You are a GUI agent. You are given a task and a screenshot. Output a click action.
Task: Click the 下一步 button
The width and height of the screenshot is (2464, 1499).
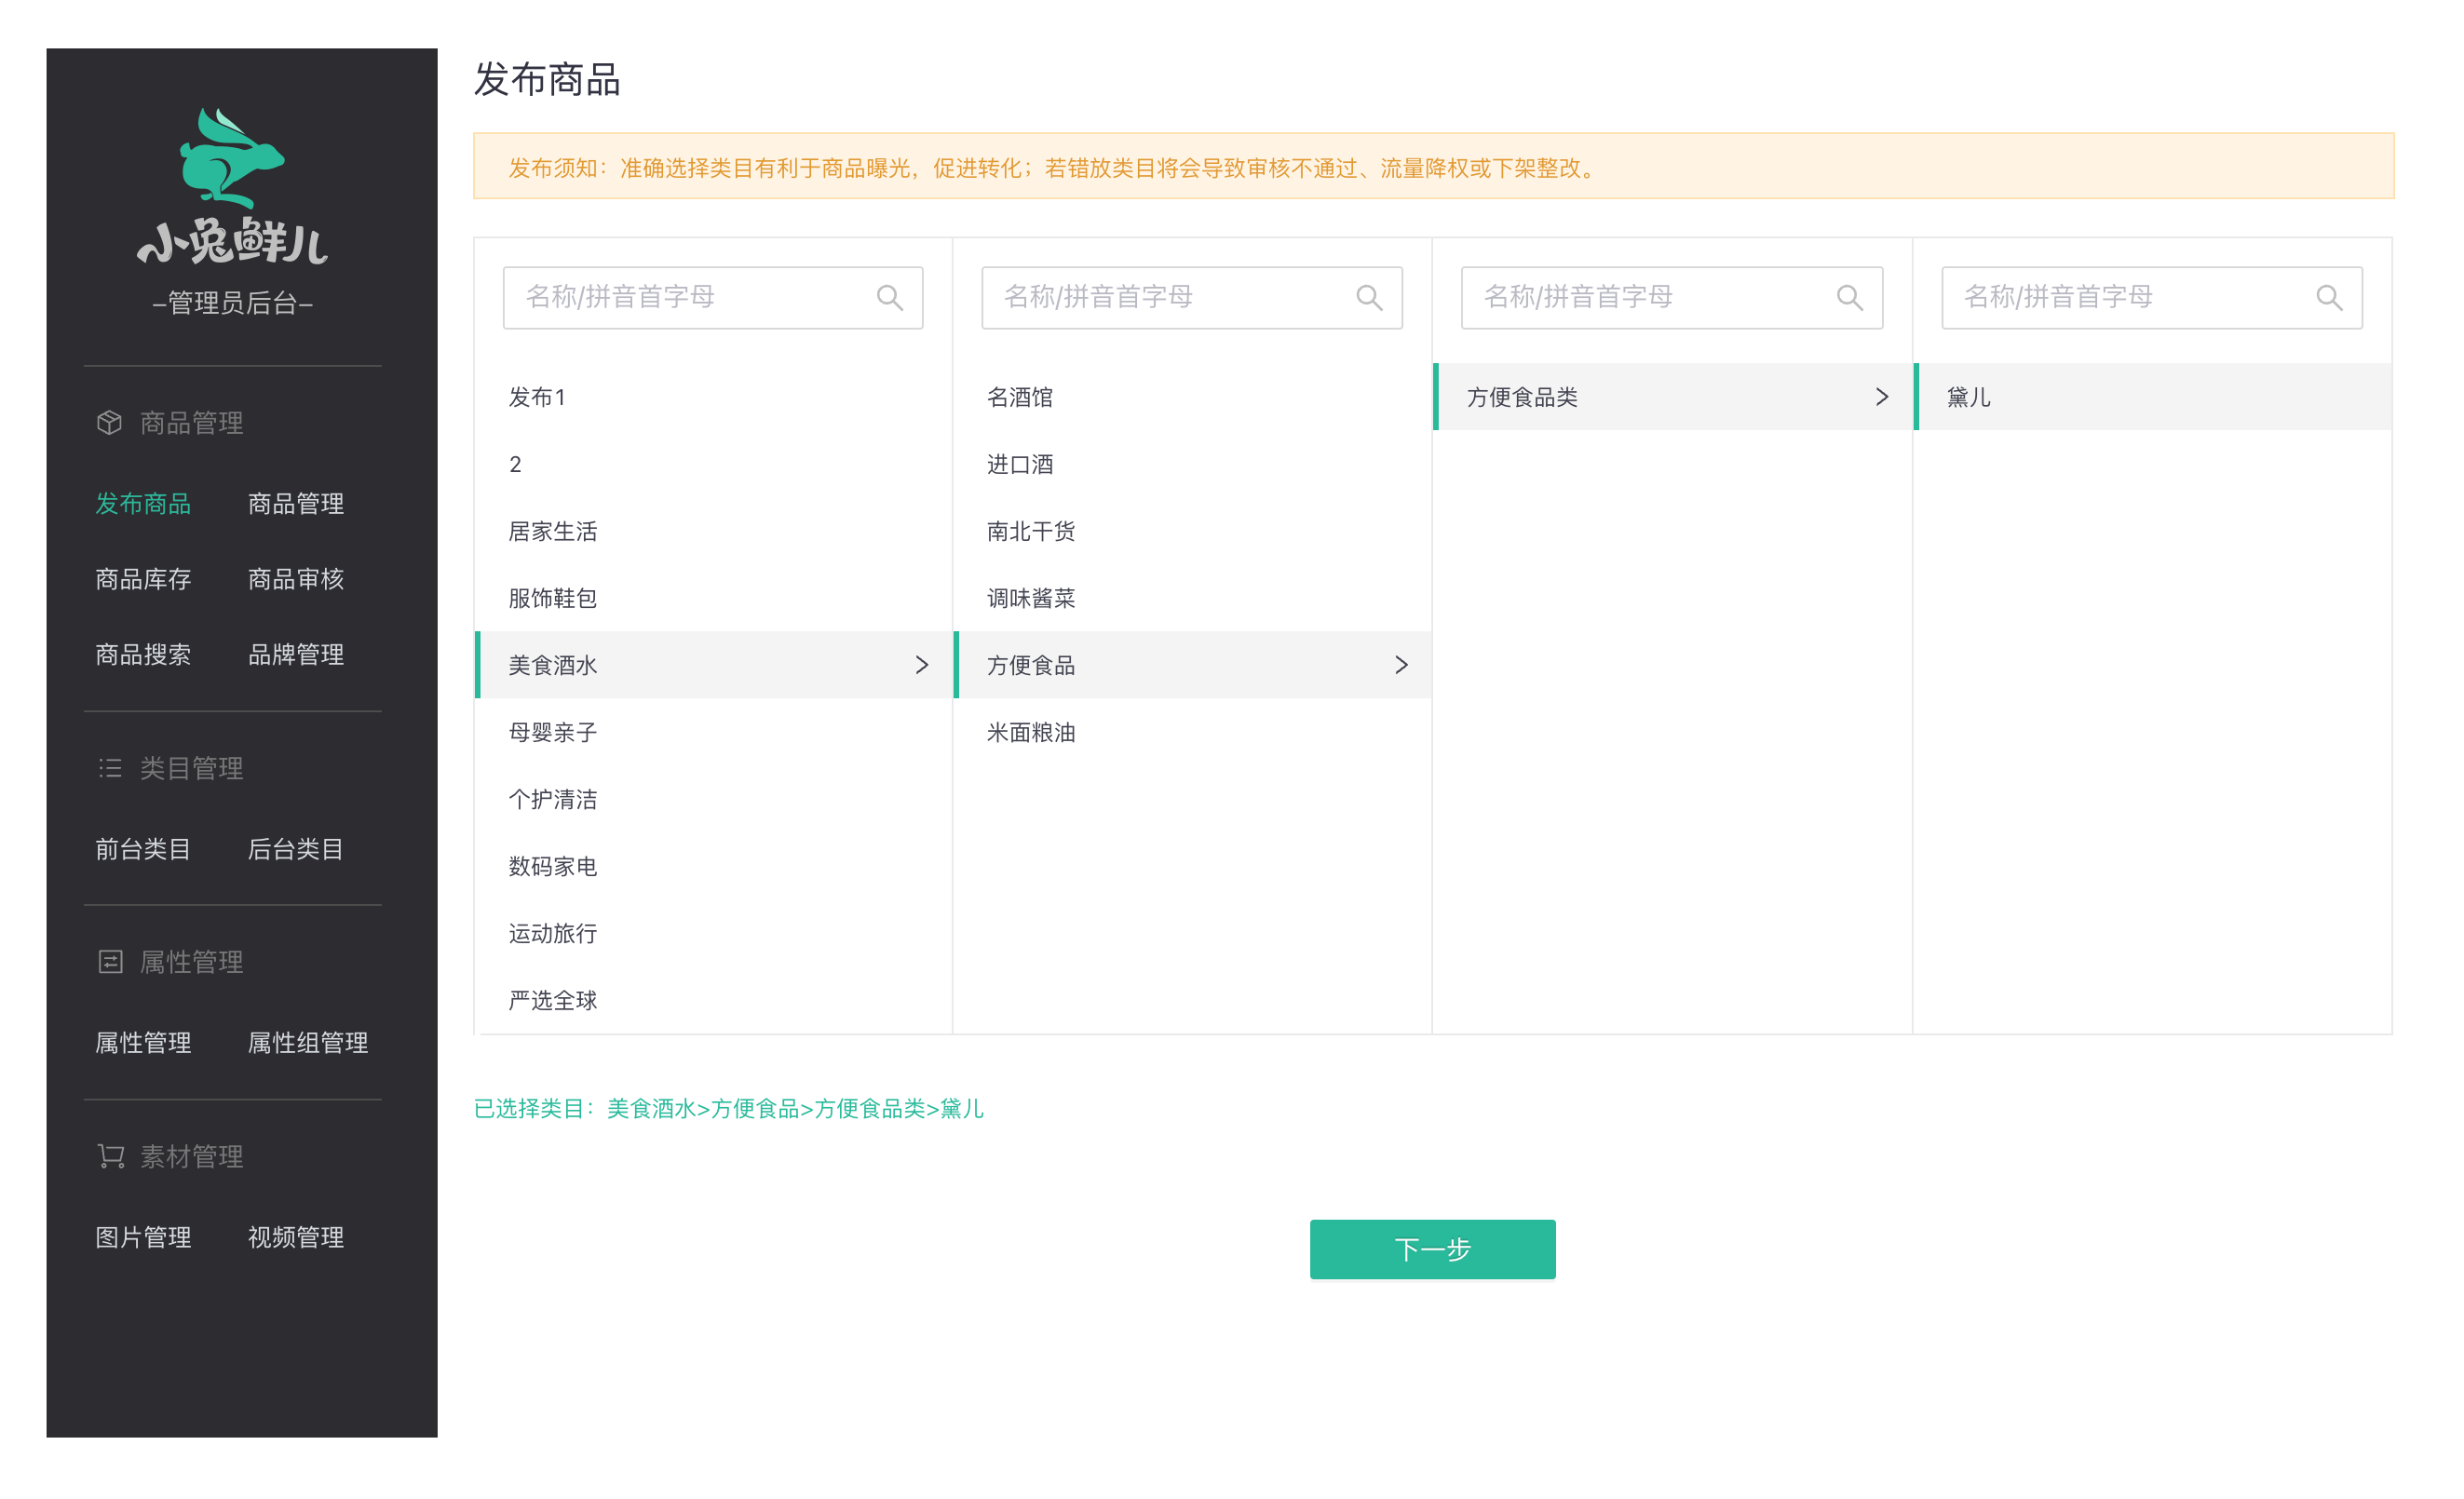(1432, 1249)
